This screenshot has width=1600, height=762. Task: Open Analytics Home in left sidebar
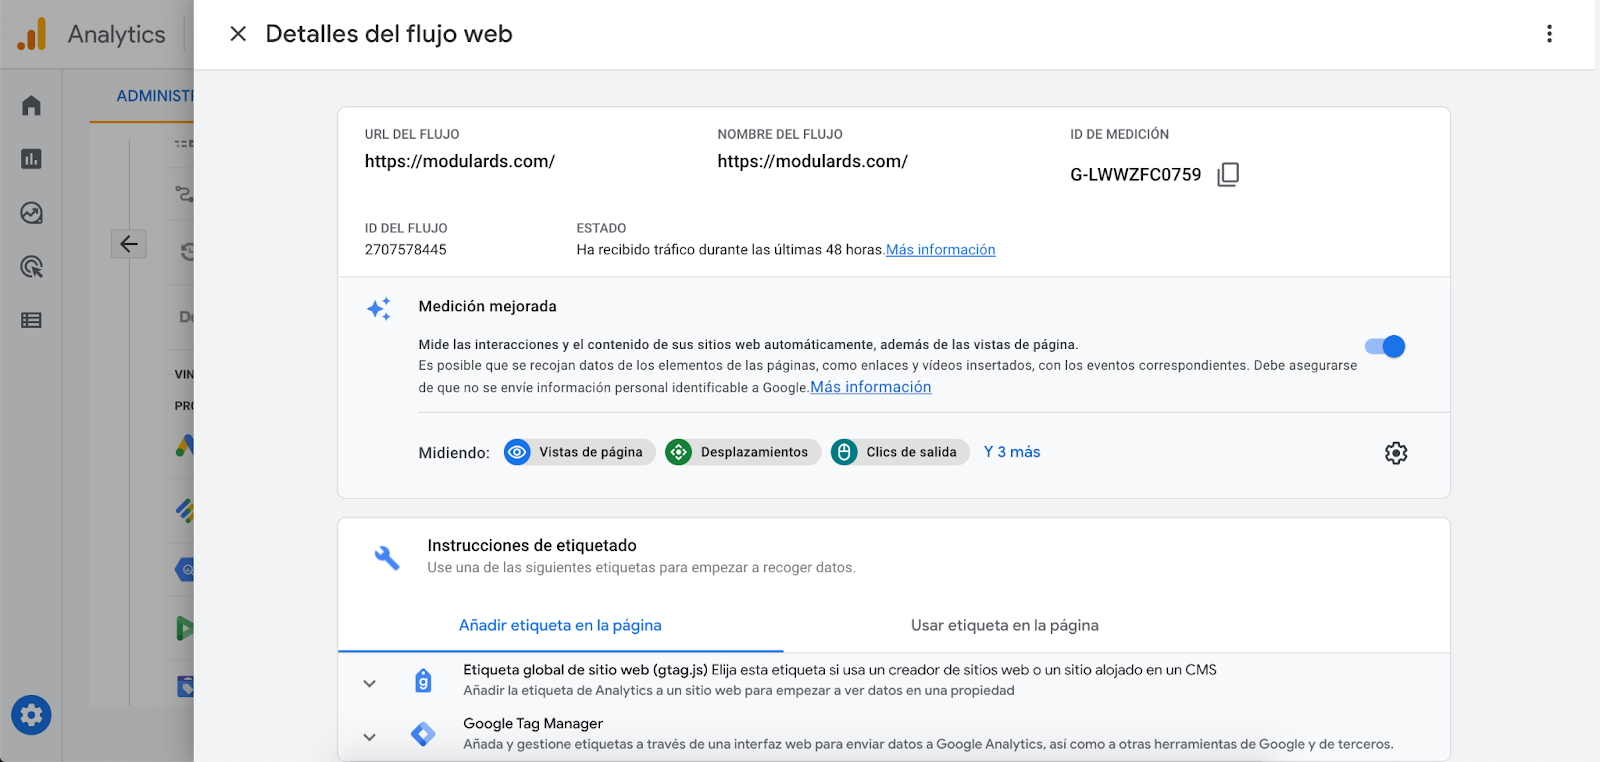31,105
